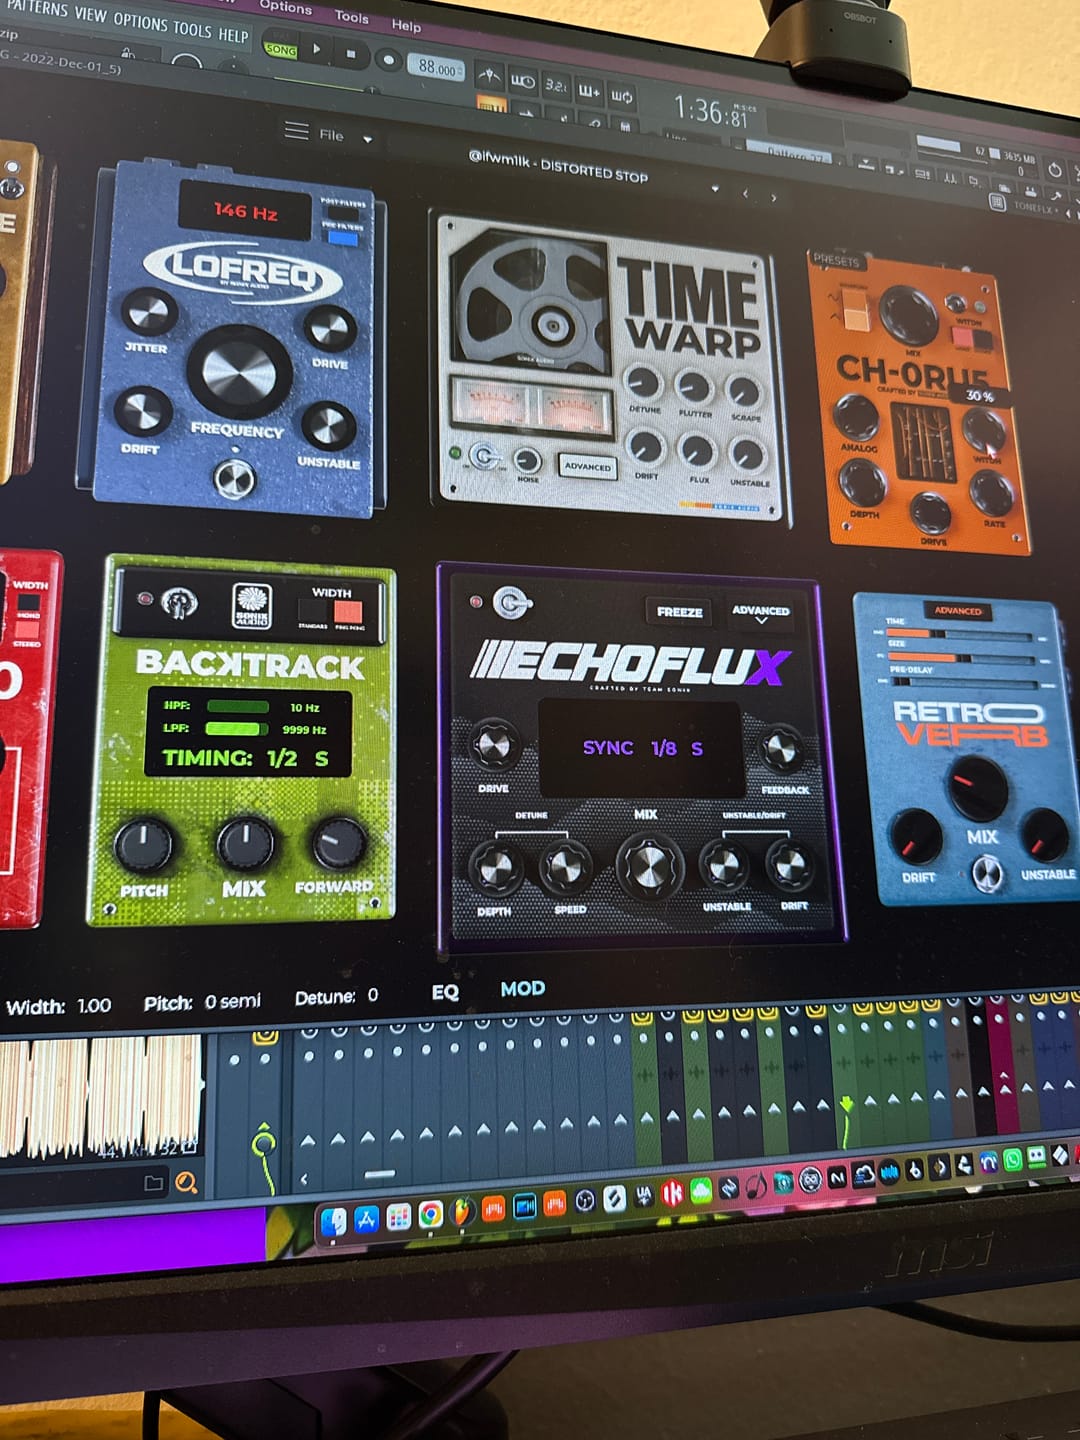Open the preset list dropdown arrow
Viewport: 1080px width, 1440px height.
(715, 189)
